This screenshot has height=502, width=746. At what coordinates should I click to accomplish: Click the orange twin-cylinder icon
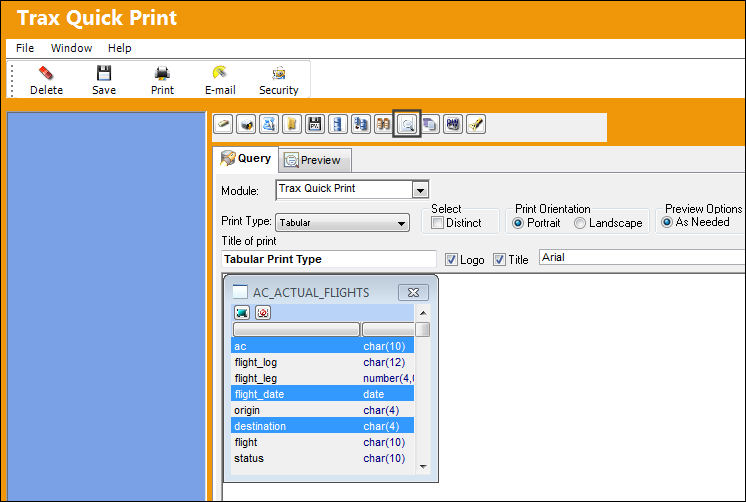click(x=383, y=125)
